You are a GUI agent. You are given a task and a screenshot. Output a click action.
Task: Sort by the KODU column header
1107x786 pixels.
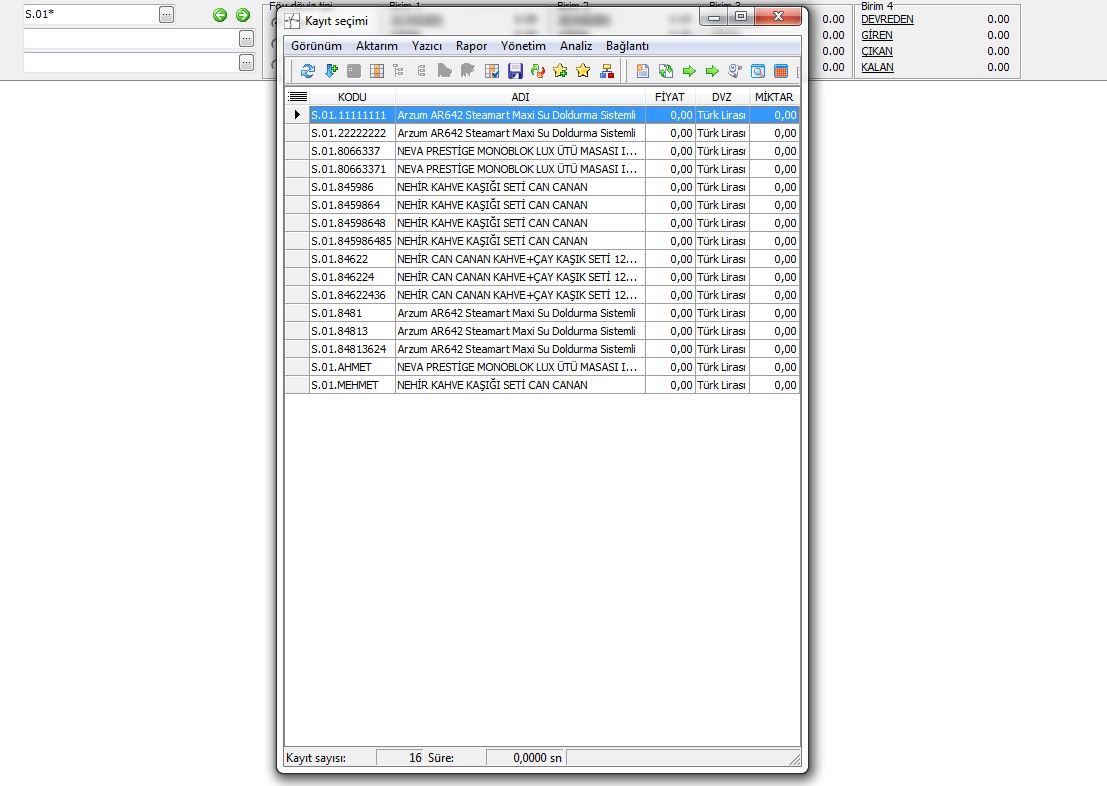coord(352,97)
